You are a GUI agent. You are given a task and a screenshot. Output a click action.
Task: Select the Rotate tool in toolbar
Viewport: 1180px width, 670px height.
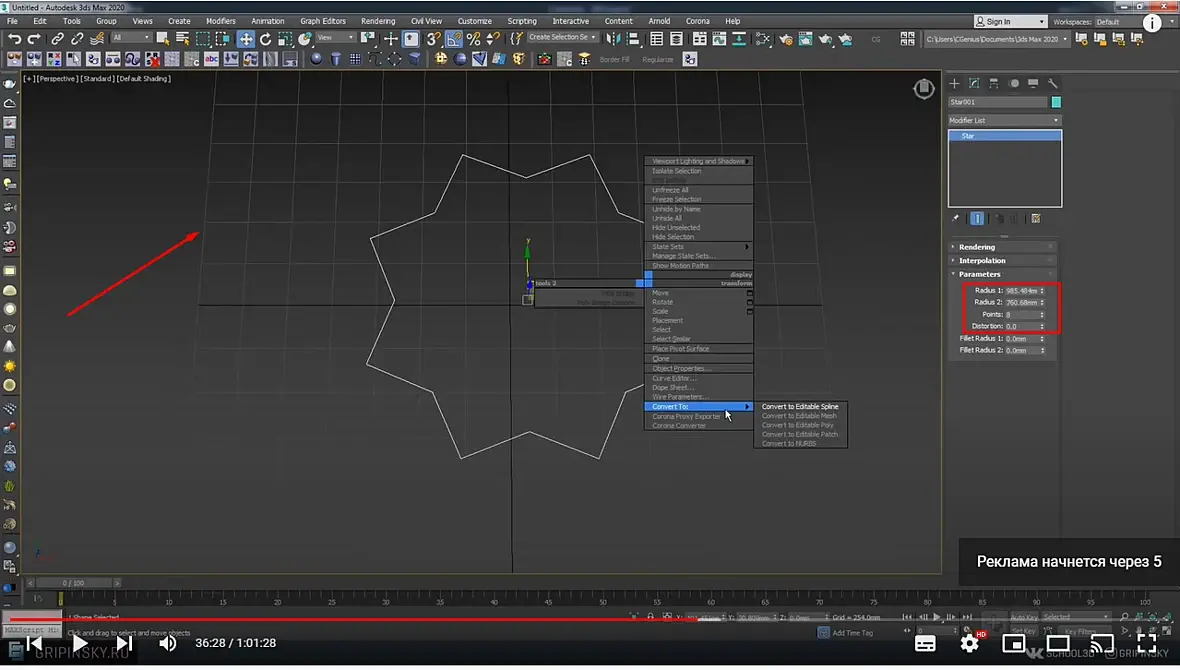[265, 39]
